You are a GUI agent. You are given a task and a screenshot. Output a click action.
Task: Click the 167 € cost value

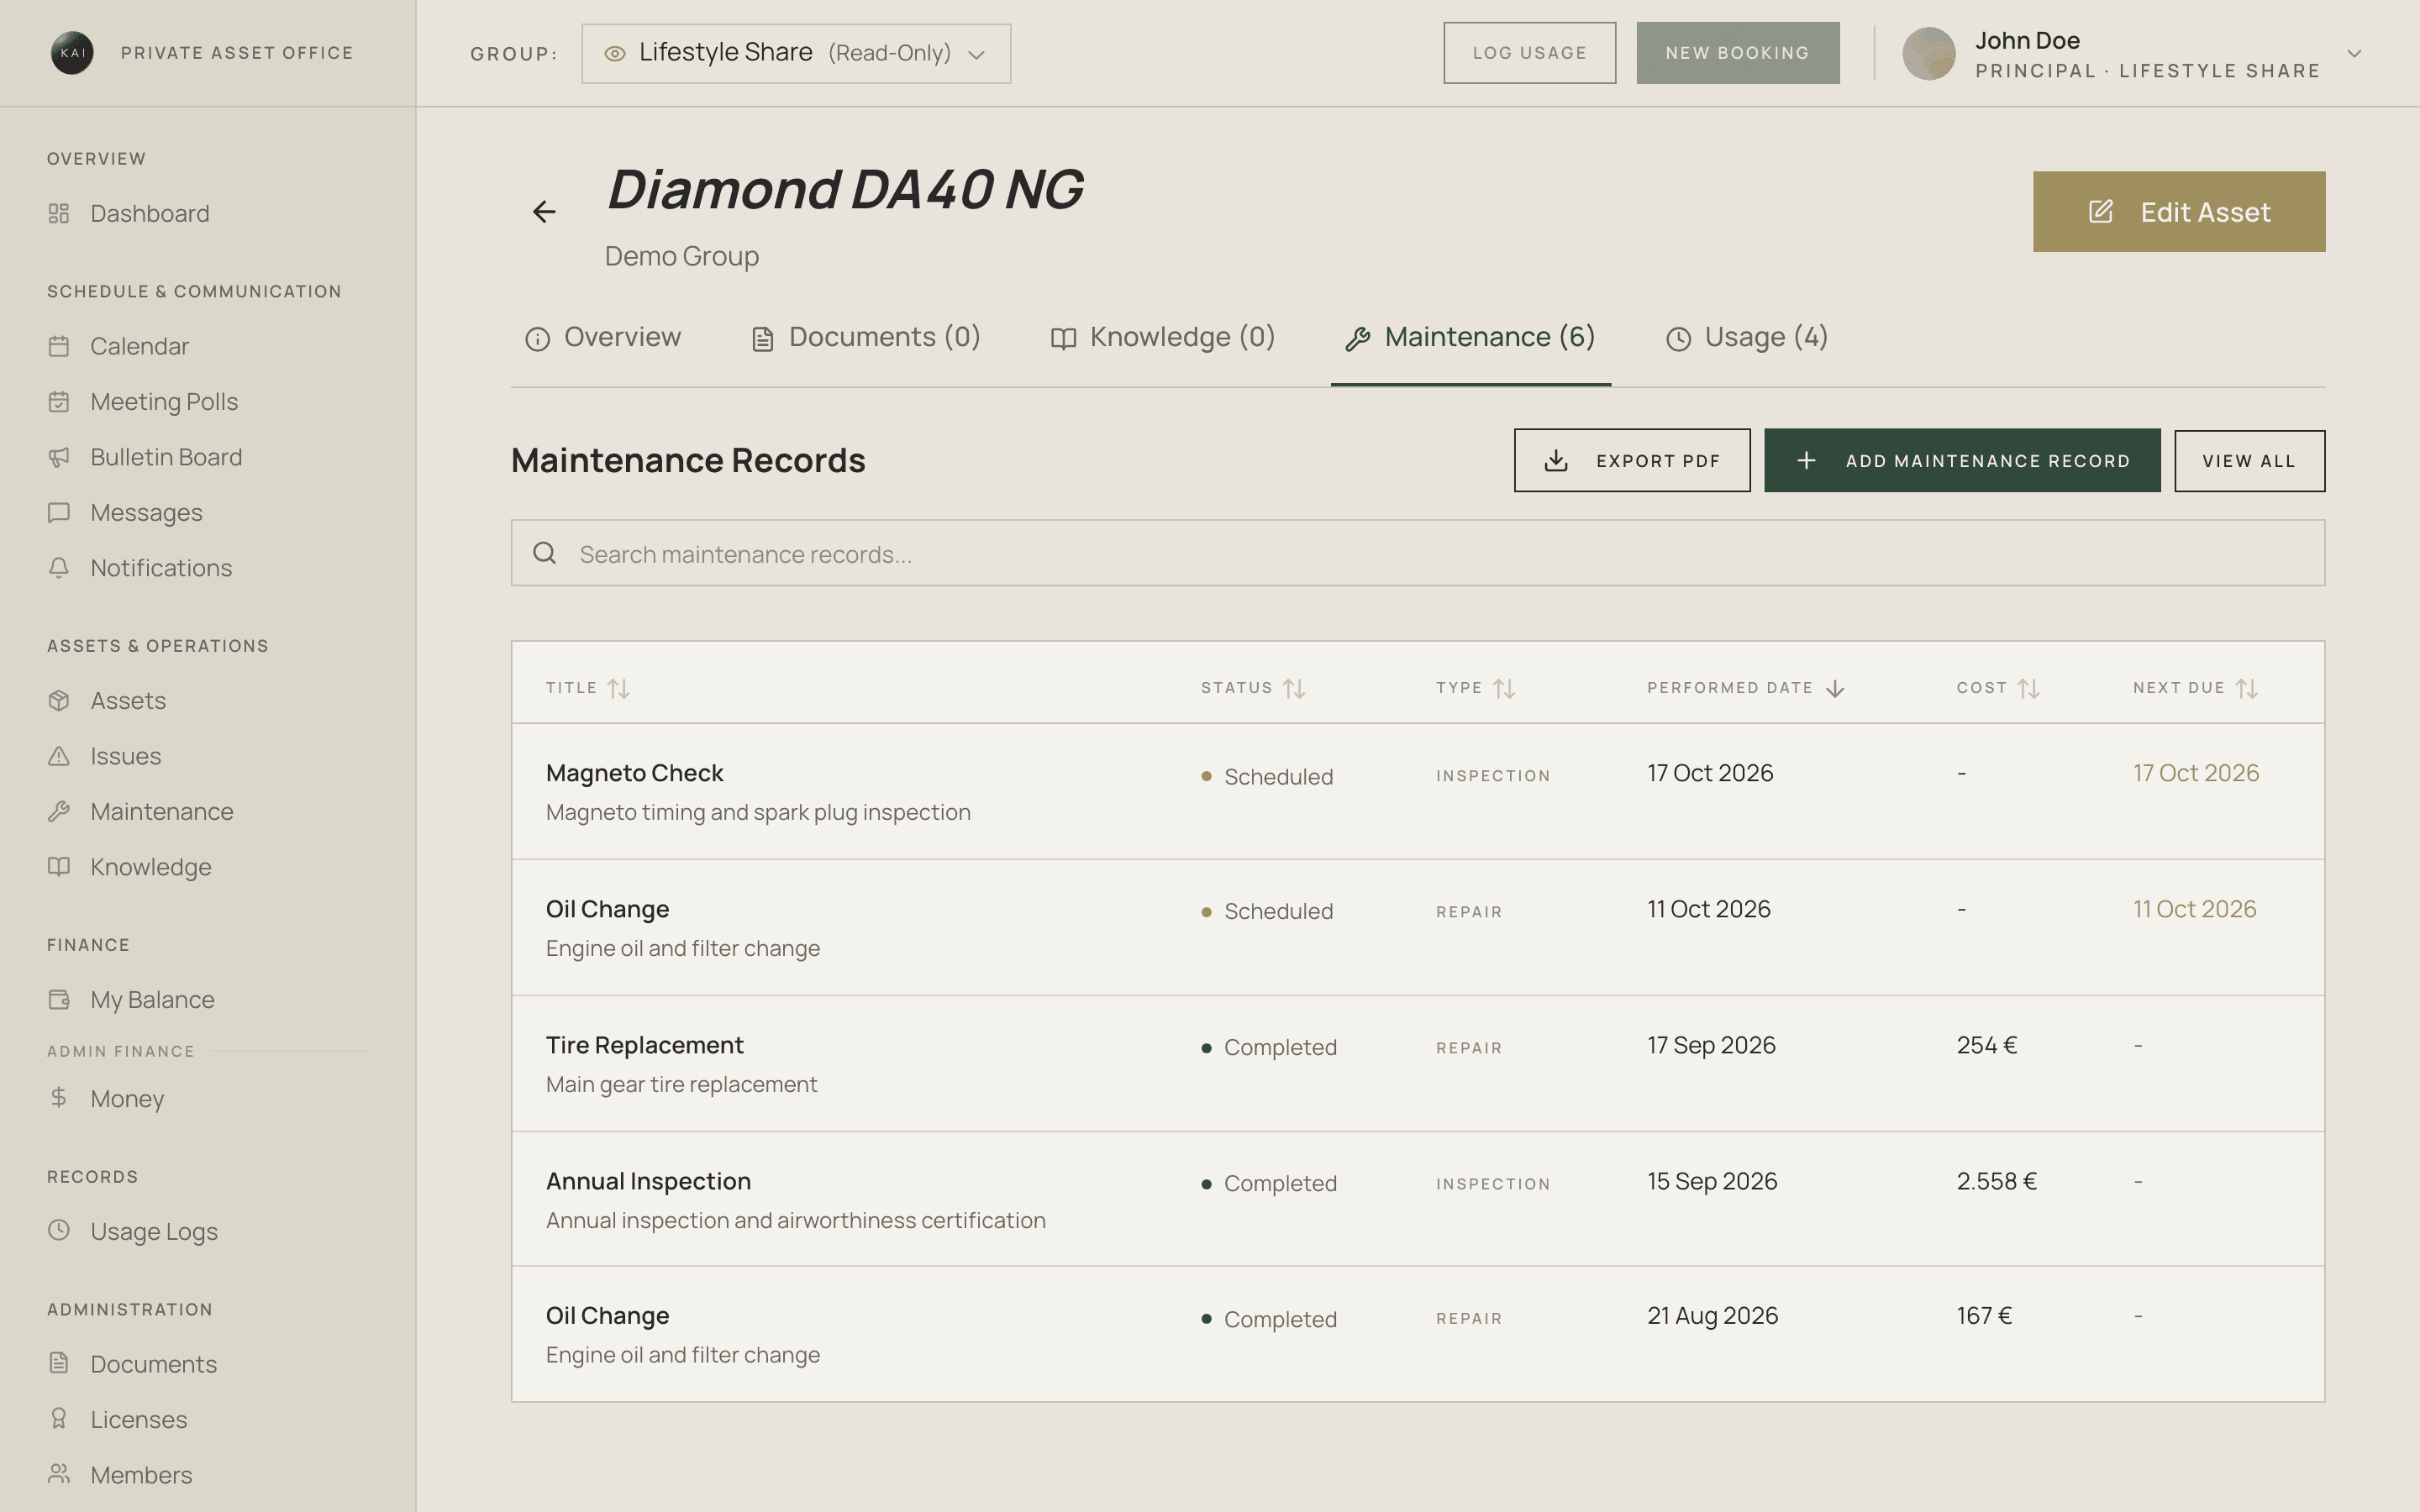[x=1984, y=1315]
